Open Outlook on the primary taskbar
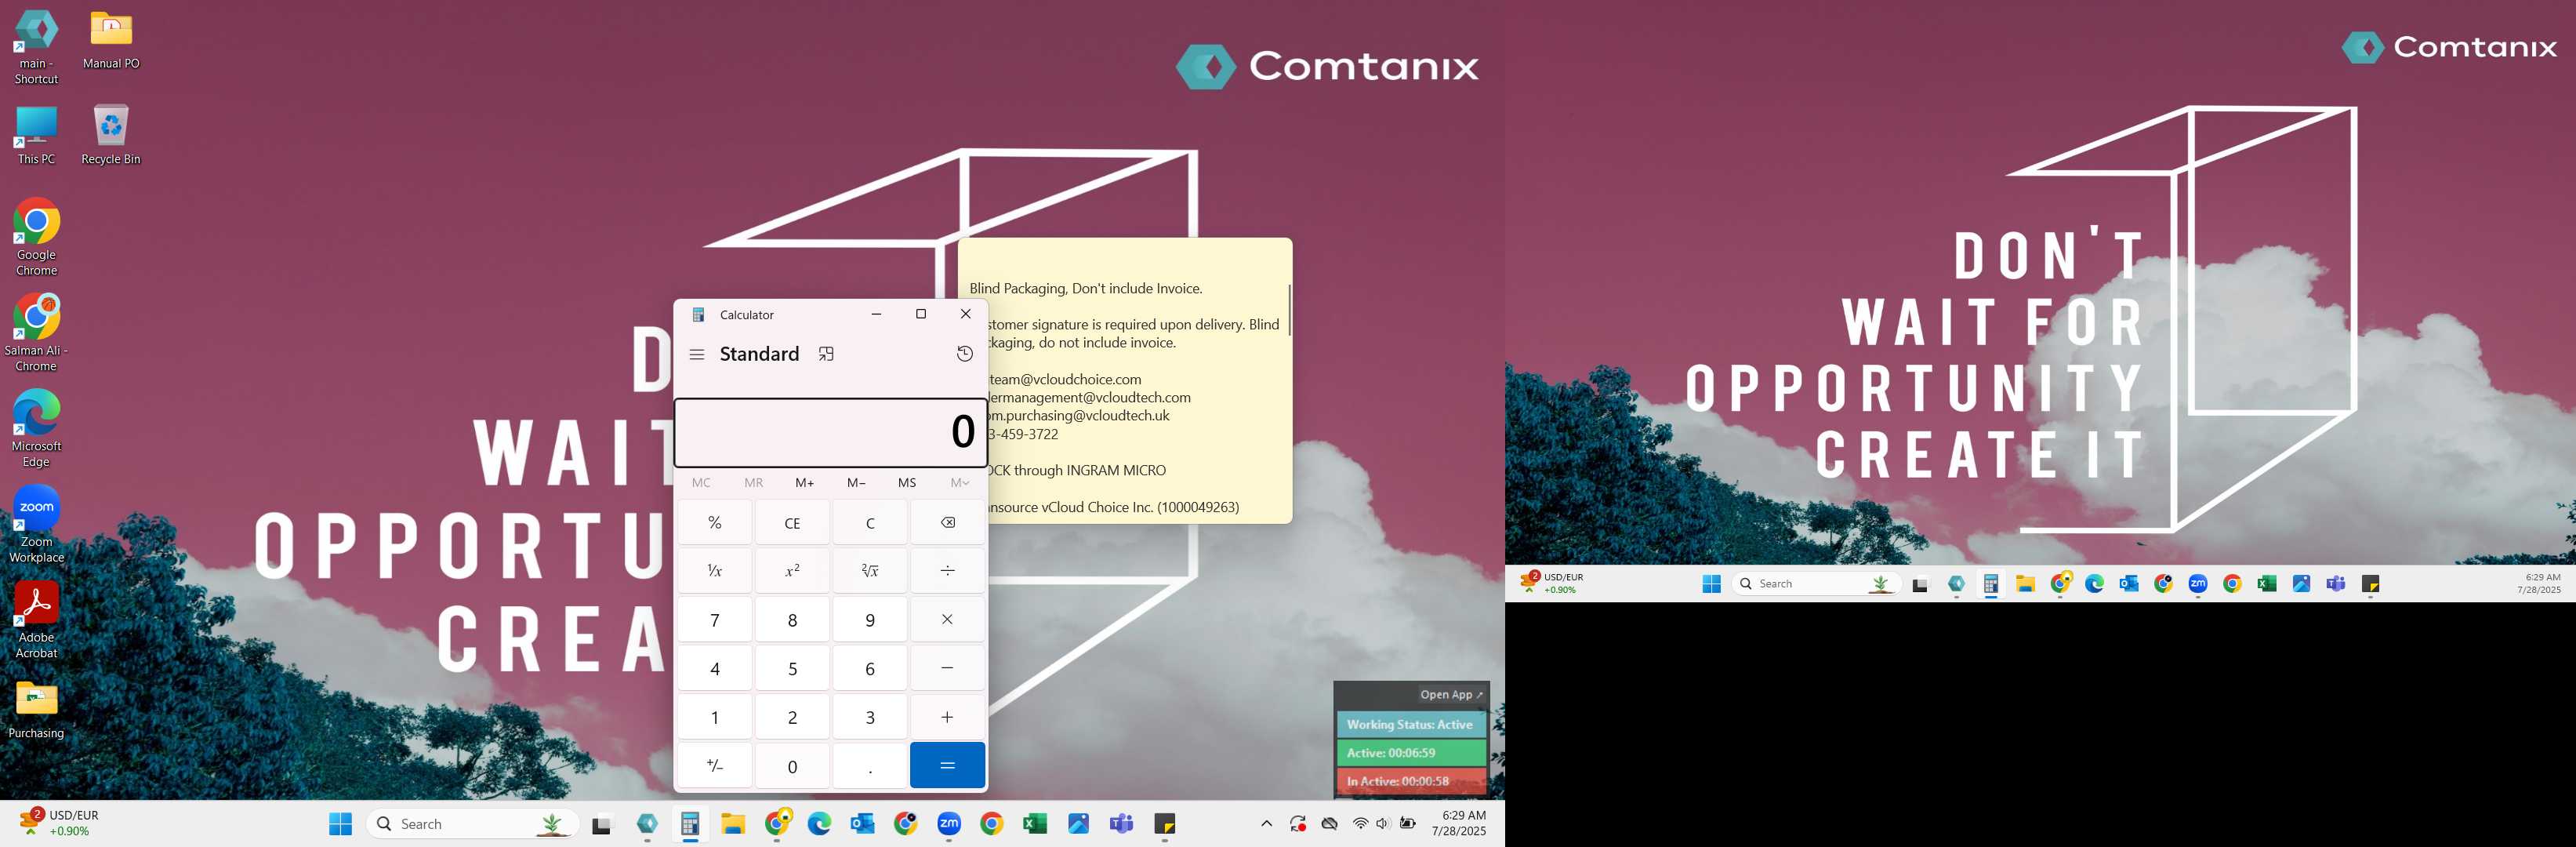 click(862, 823)
